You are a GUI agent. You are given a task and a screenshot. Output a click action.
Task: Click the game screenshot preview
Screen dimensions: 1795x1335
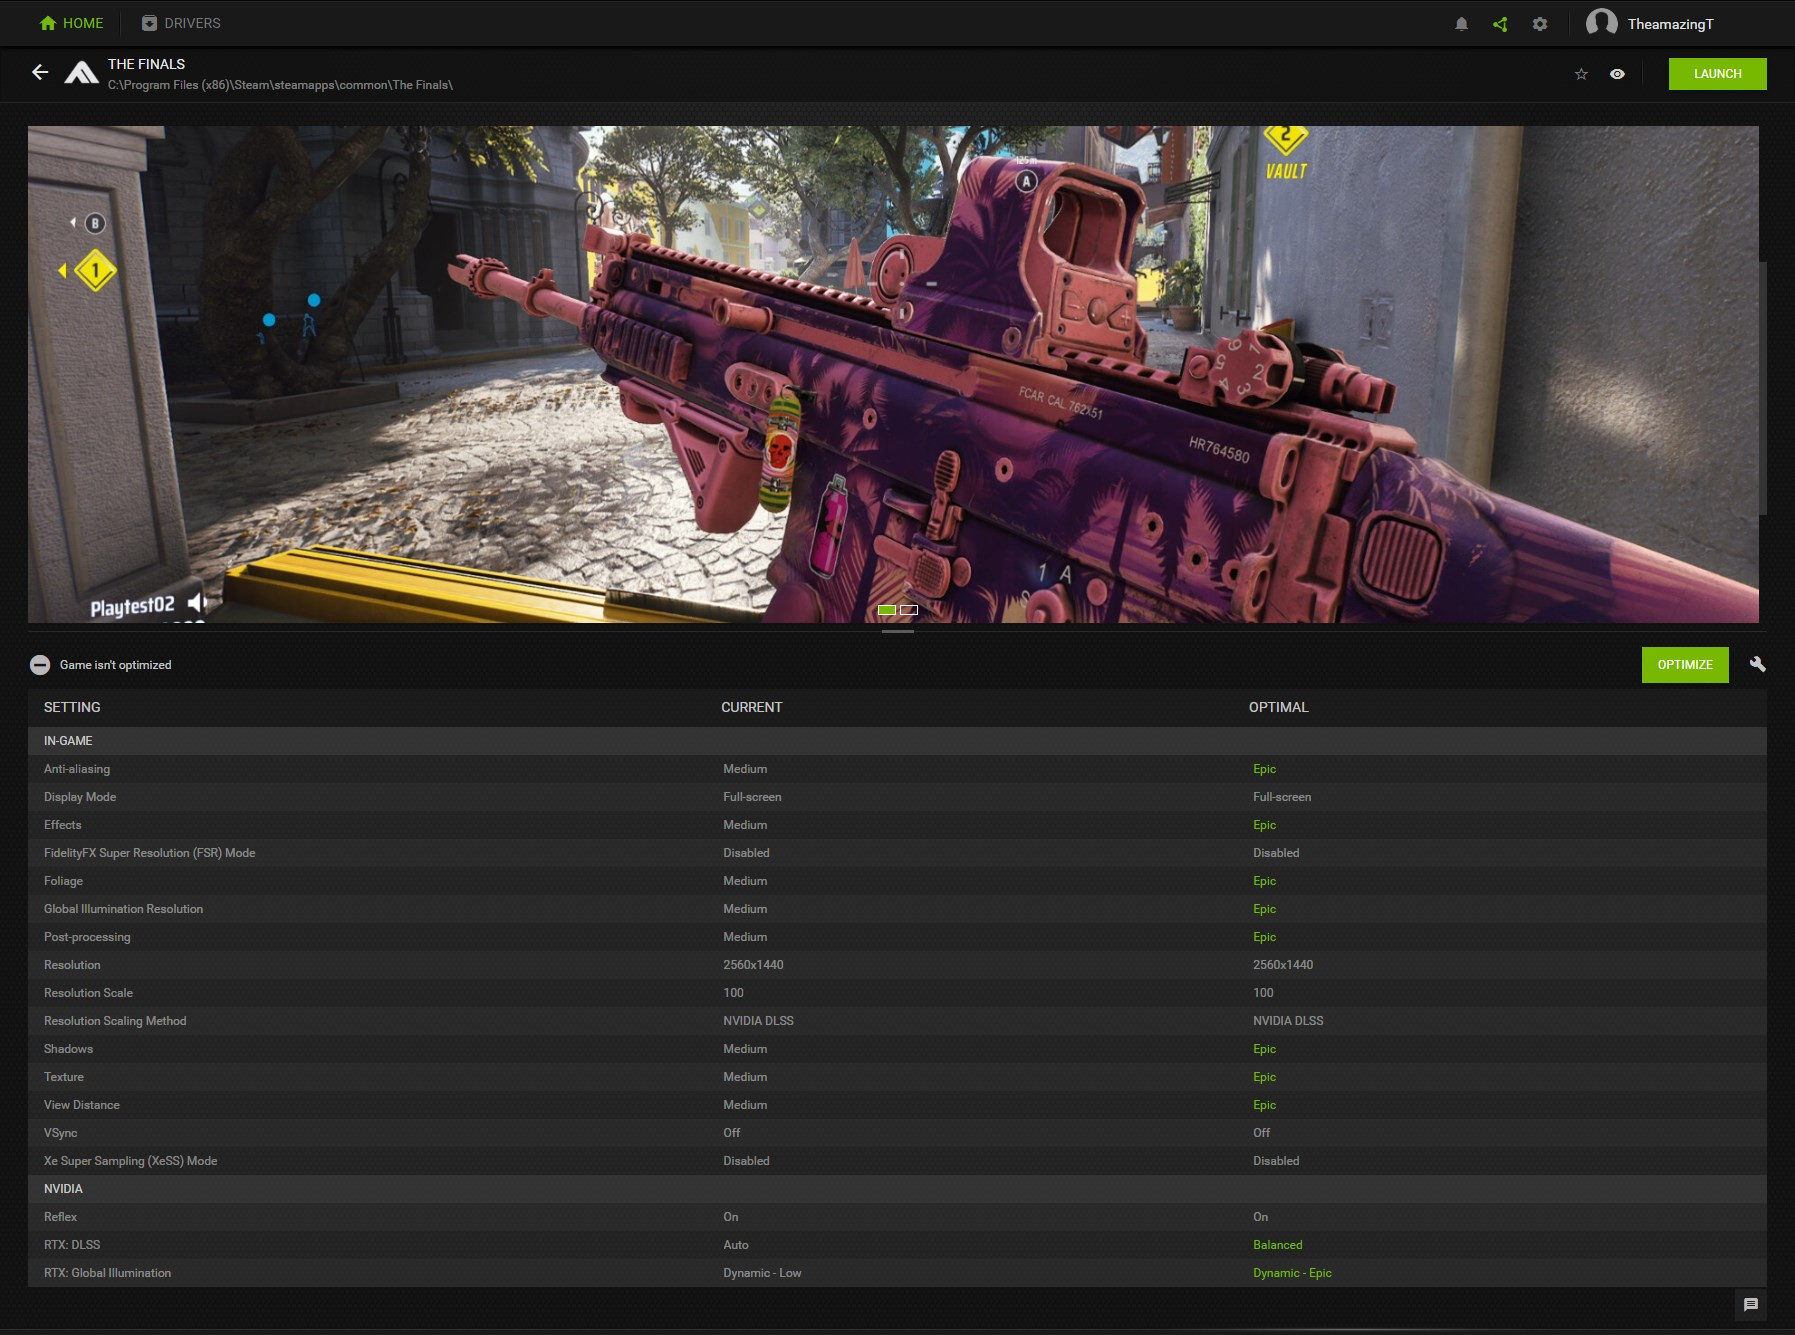click(x=893, y=374)
